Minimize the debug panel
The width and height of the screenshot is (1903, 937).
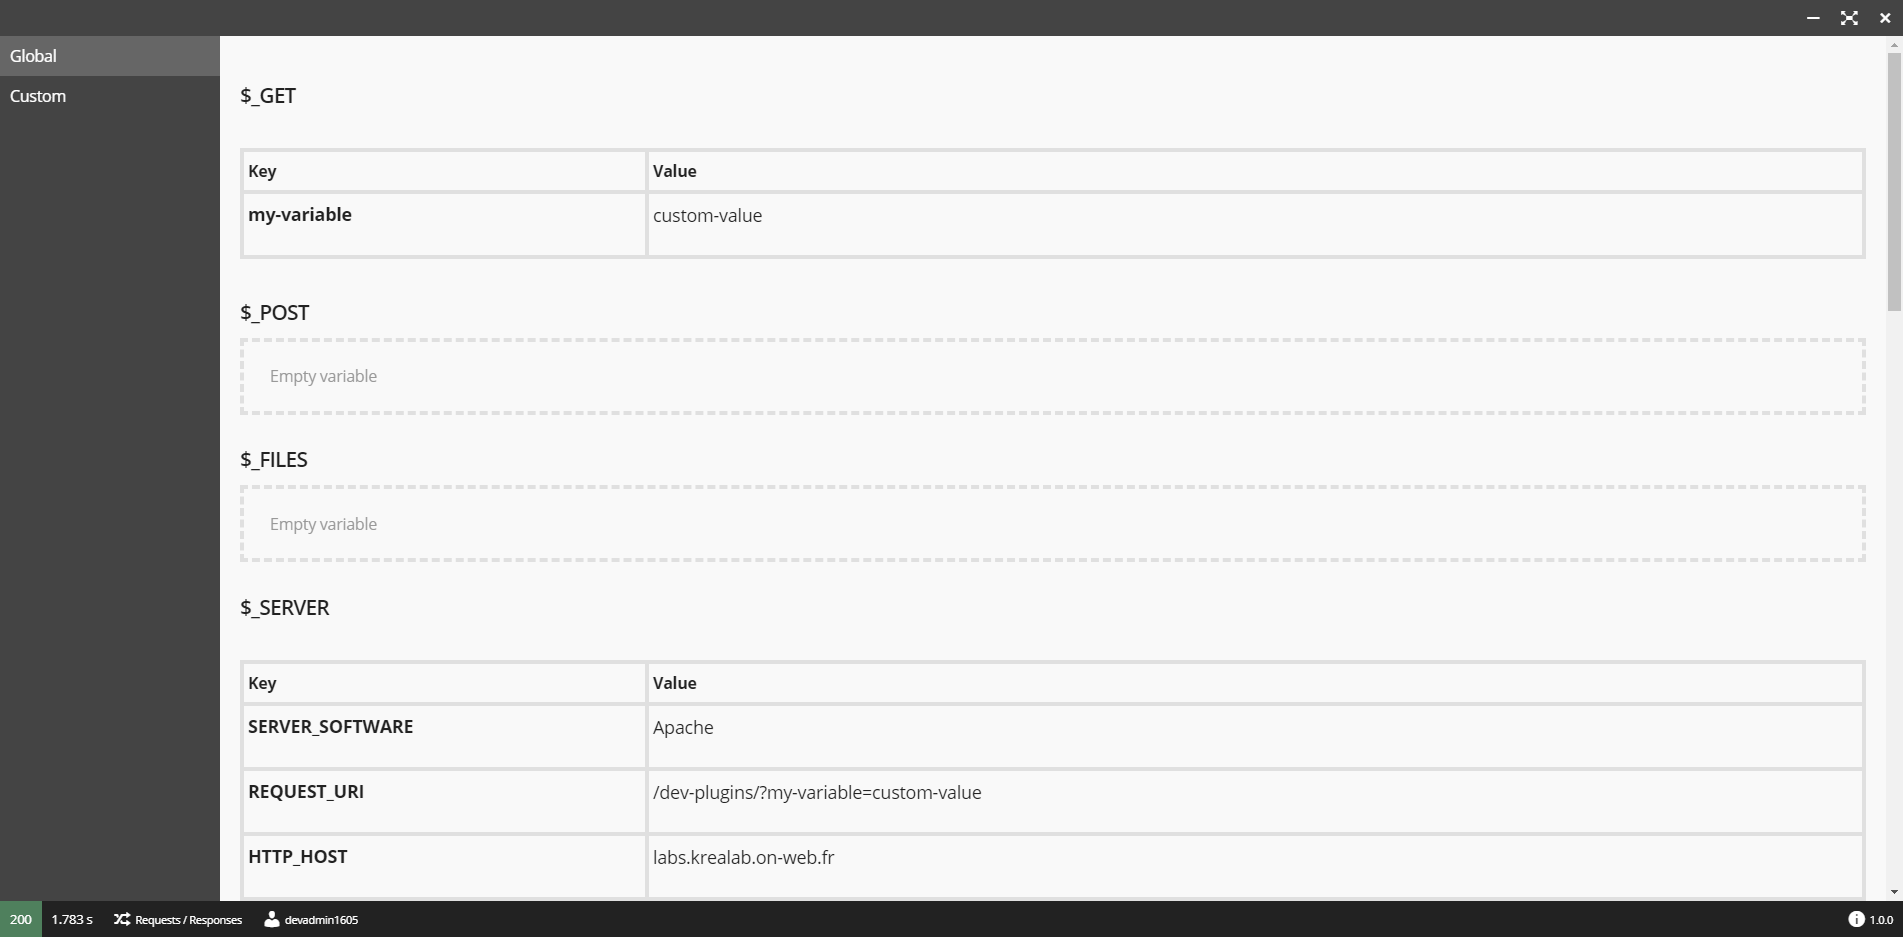[x=1813, y=18]
